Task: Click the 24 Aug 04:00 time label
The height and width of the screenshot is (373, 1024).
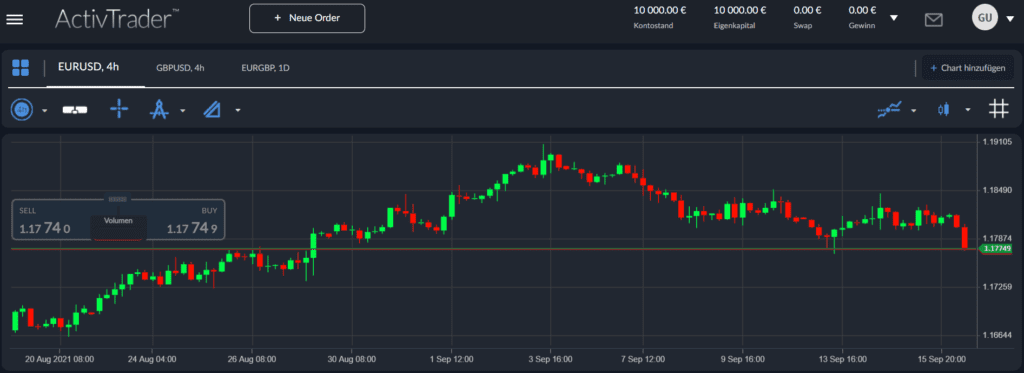Action: [152, 359]
